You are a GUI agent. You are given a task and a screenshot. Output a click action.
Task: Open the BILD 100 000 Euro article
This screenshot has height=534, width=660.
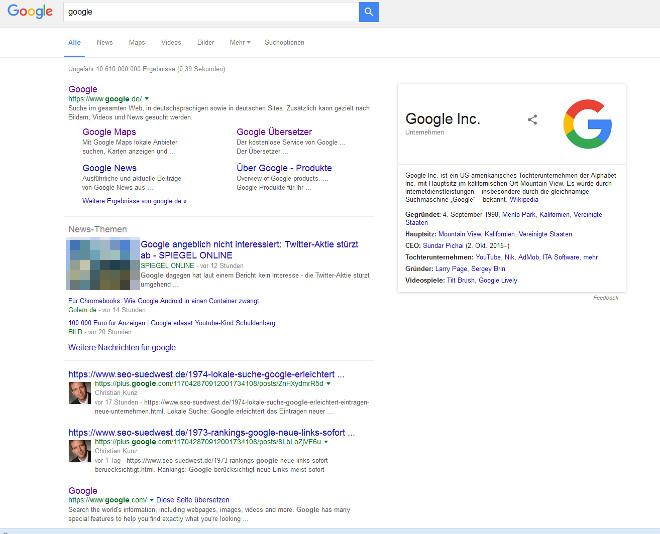point(172,323)
